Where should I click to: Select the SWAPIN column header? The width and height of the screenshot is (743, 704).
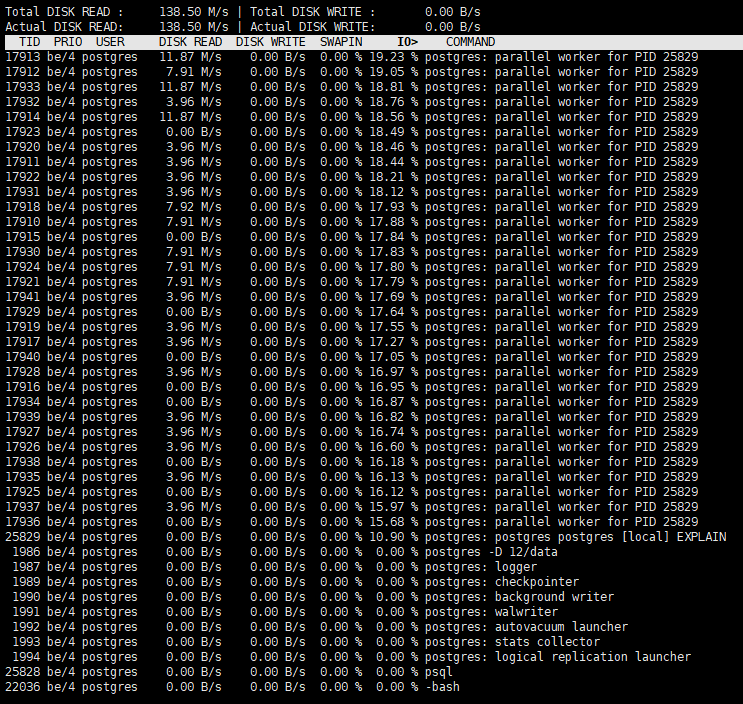point(341,42)
